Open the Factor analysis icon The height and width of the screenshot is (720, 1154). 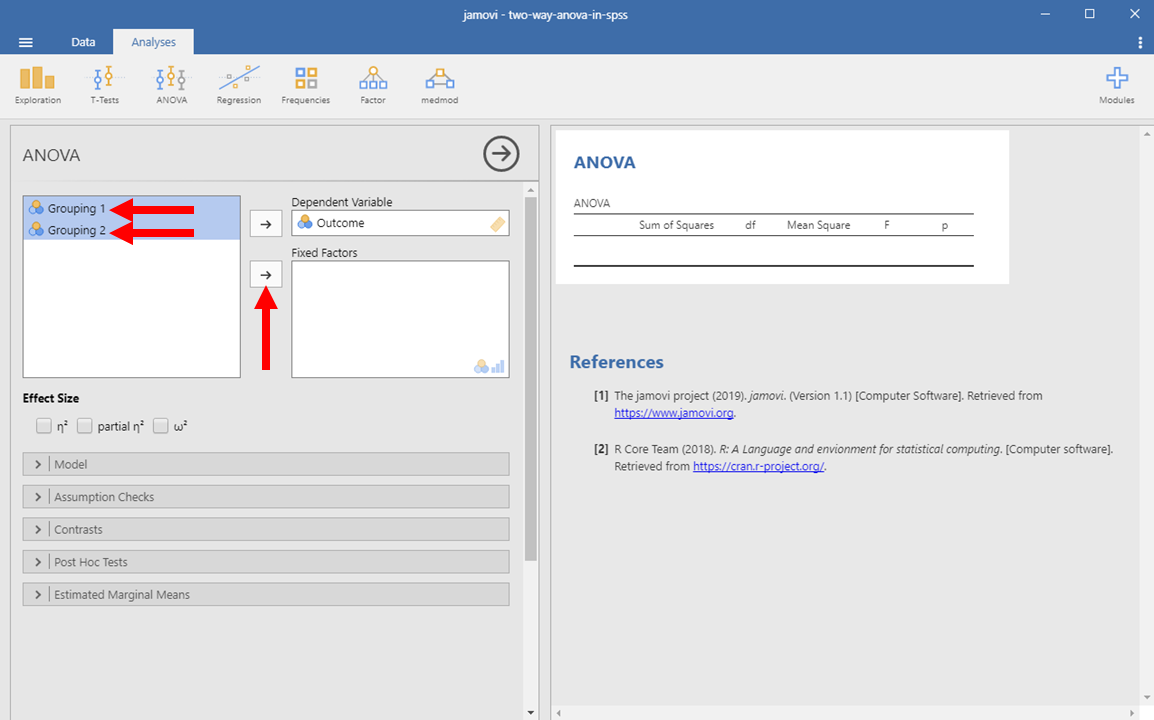point(373,84)
